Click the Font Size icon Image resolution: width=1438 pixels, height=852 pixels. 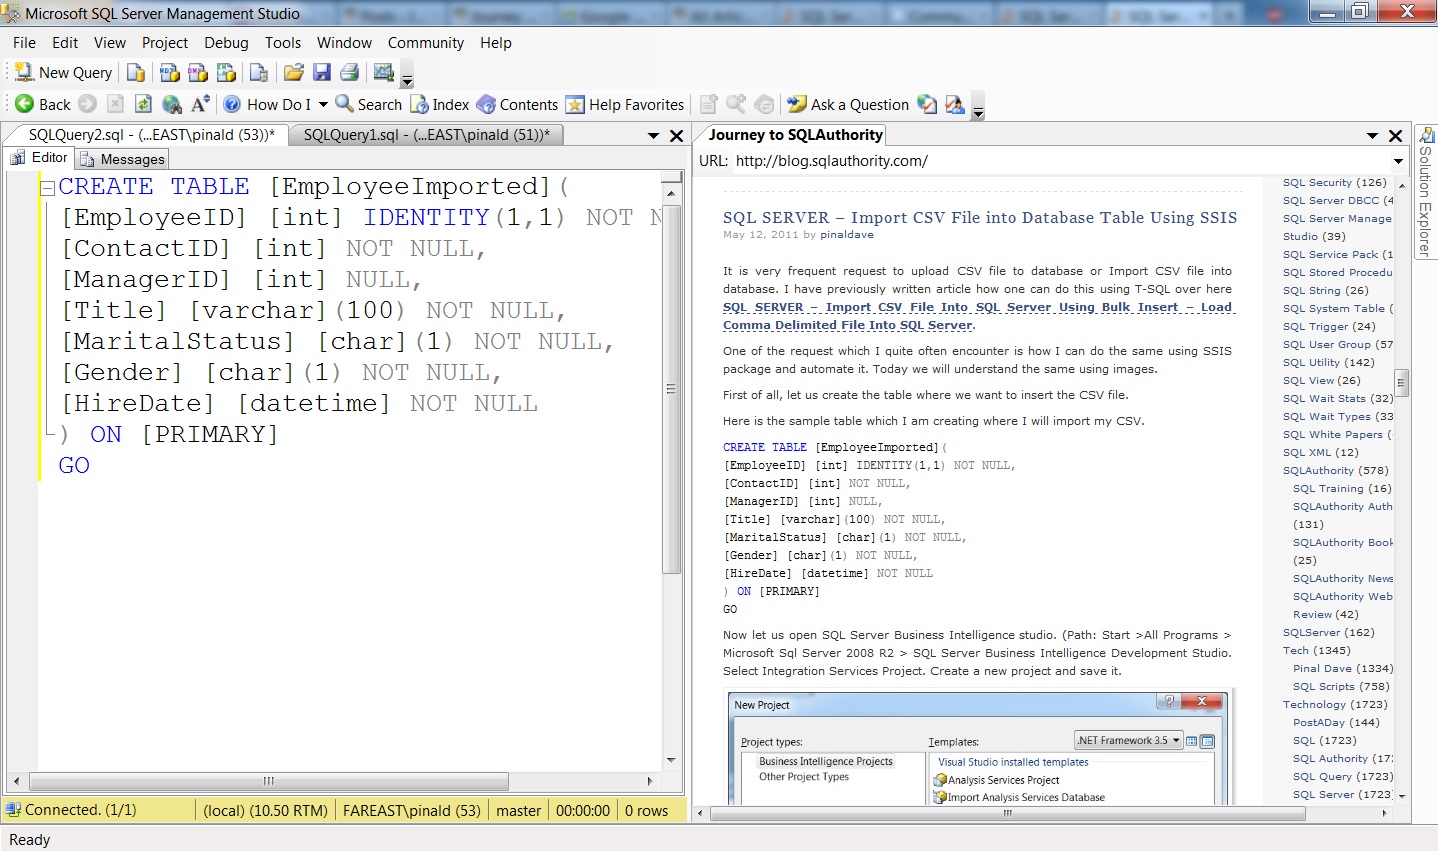(200, 104)
